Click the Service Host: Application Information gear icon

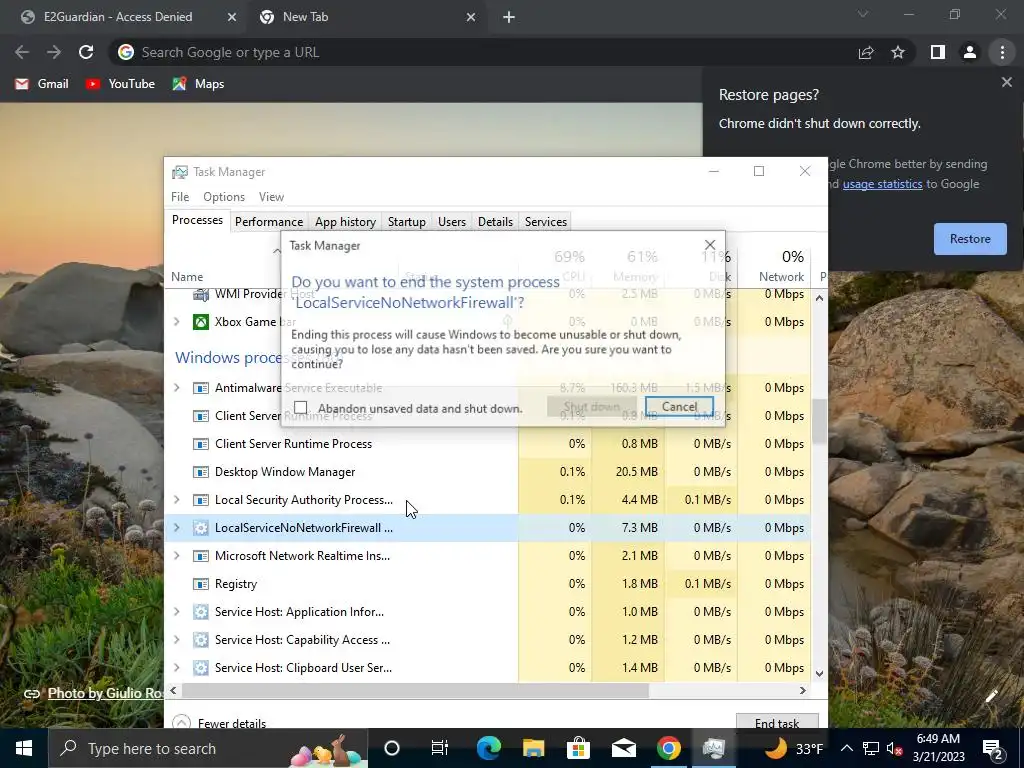(x=201, y=612)
